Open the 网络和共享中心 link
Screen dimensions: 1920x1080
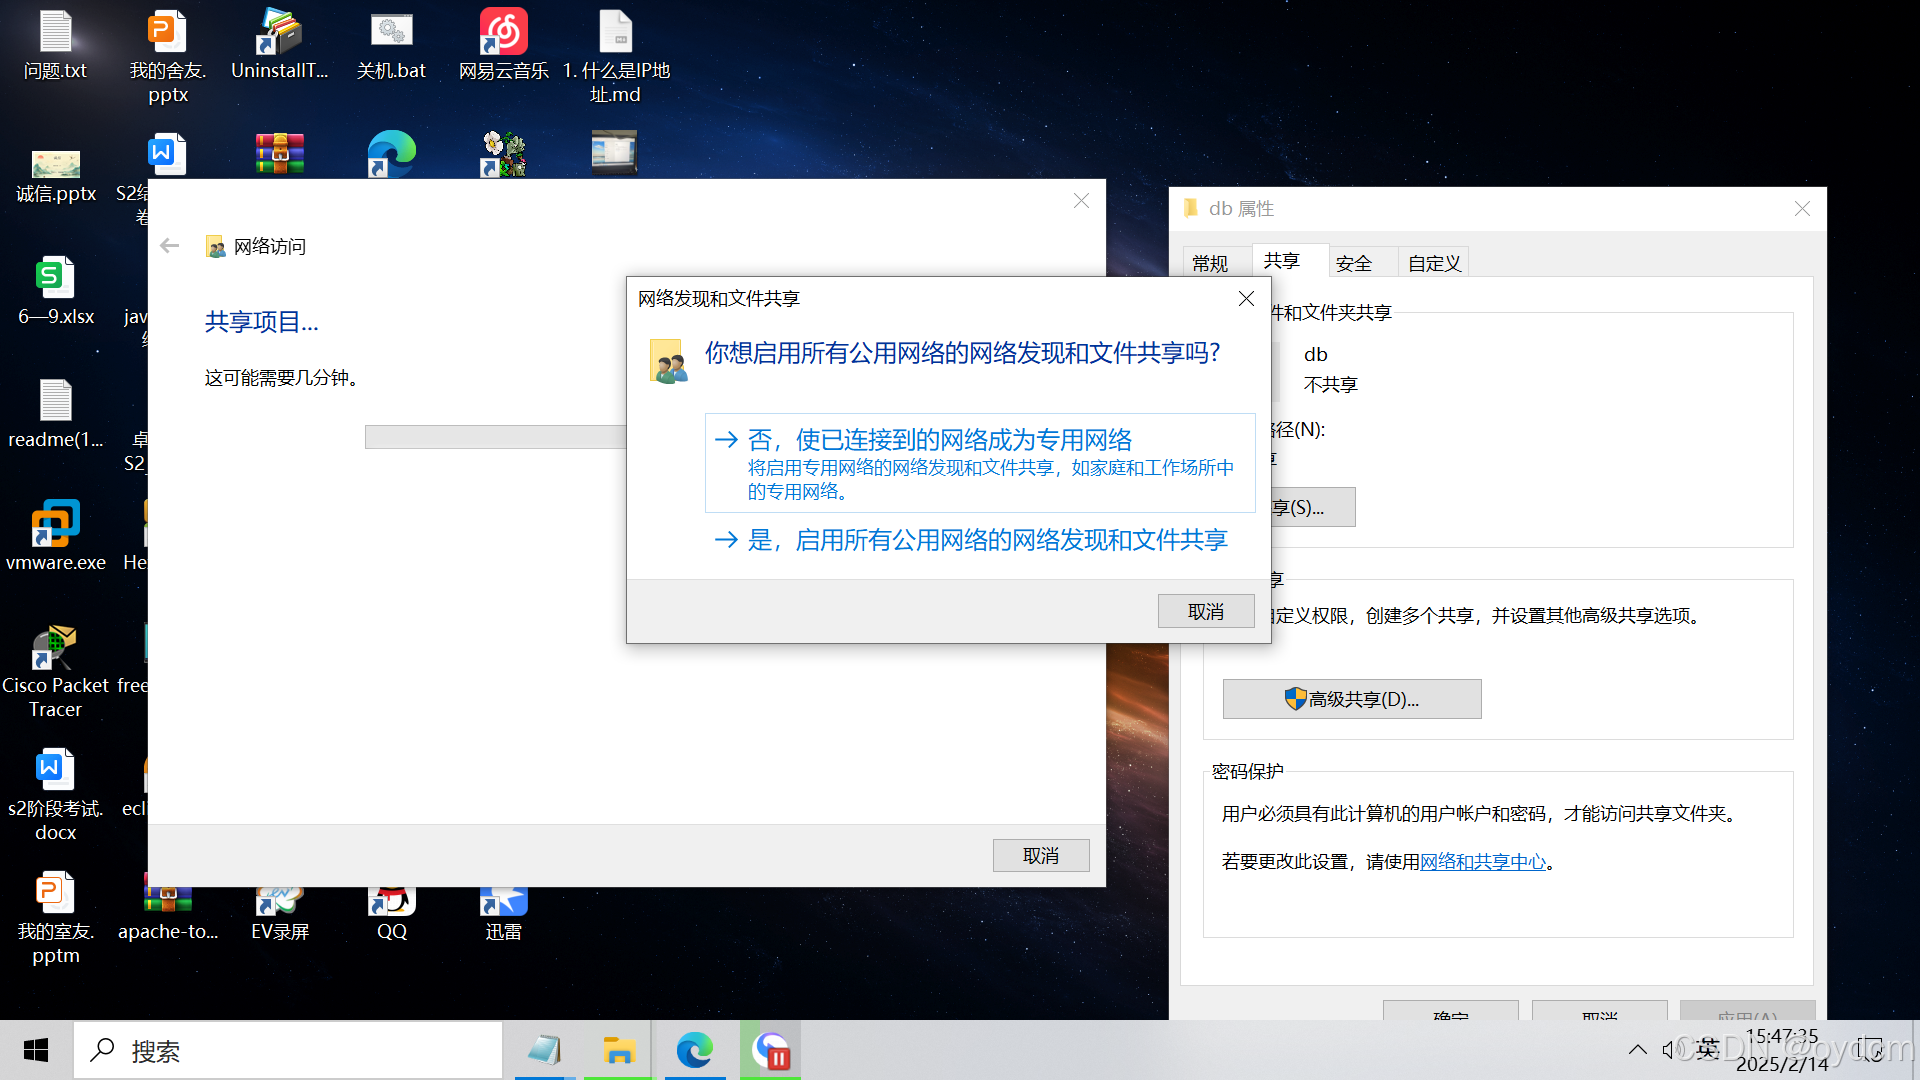1482,862
